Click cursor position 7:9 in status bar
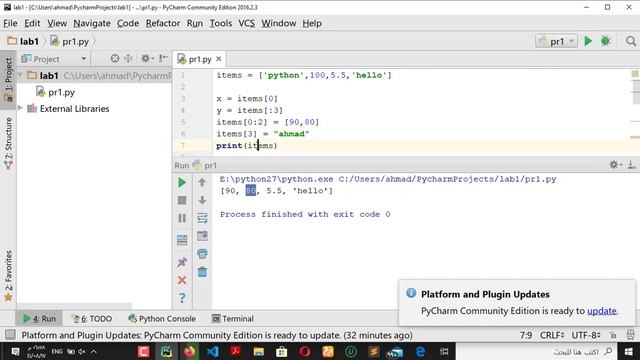This screenshot has width=640, height=360. 526,335
